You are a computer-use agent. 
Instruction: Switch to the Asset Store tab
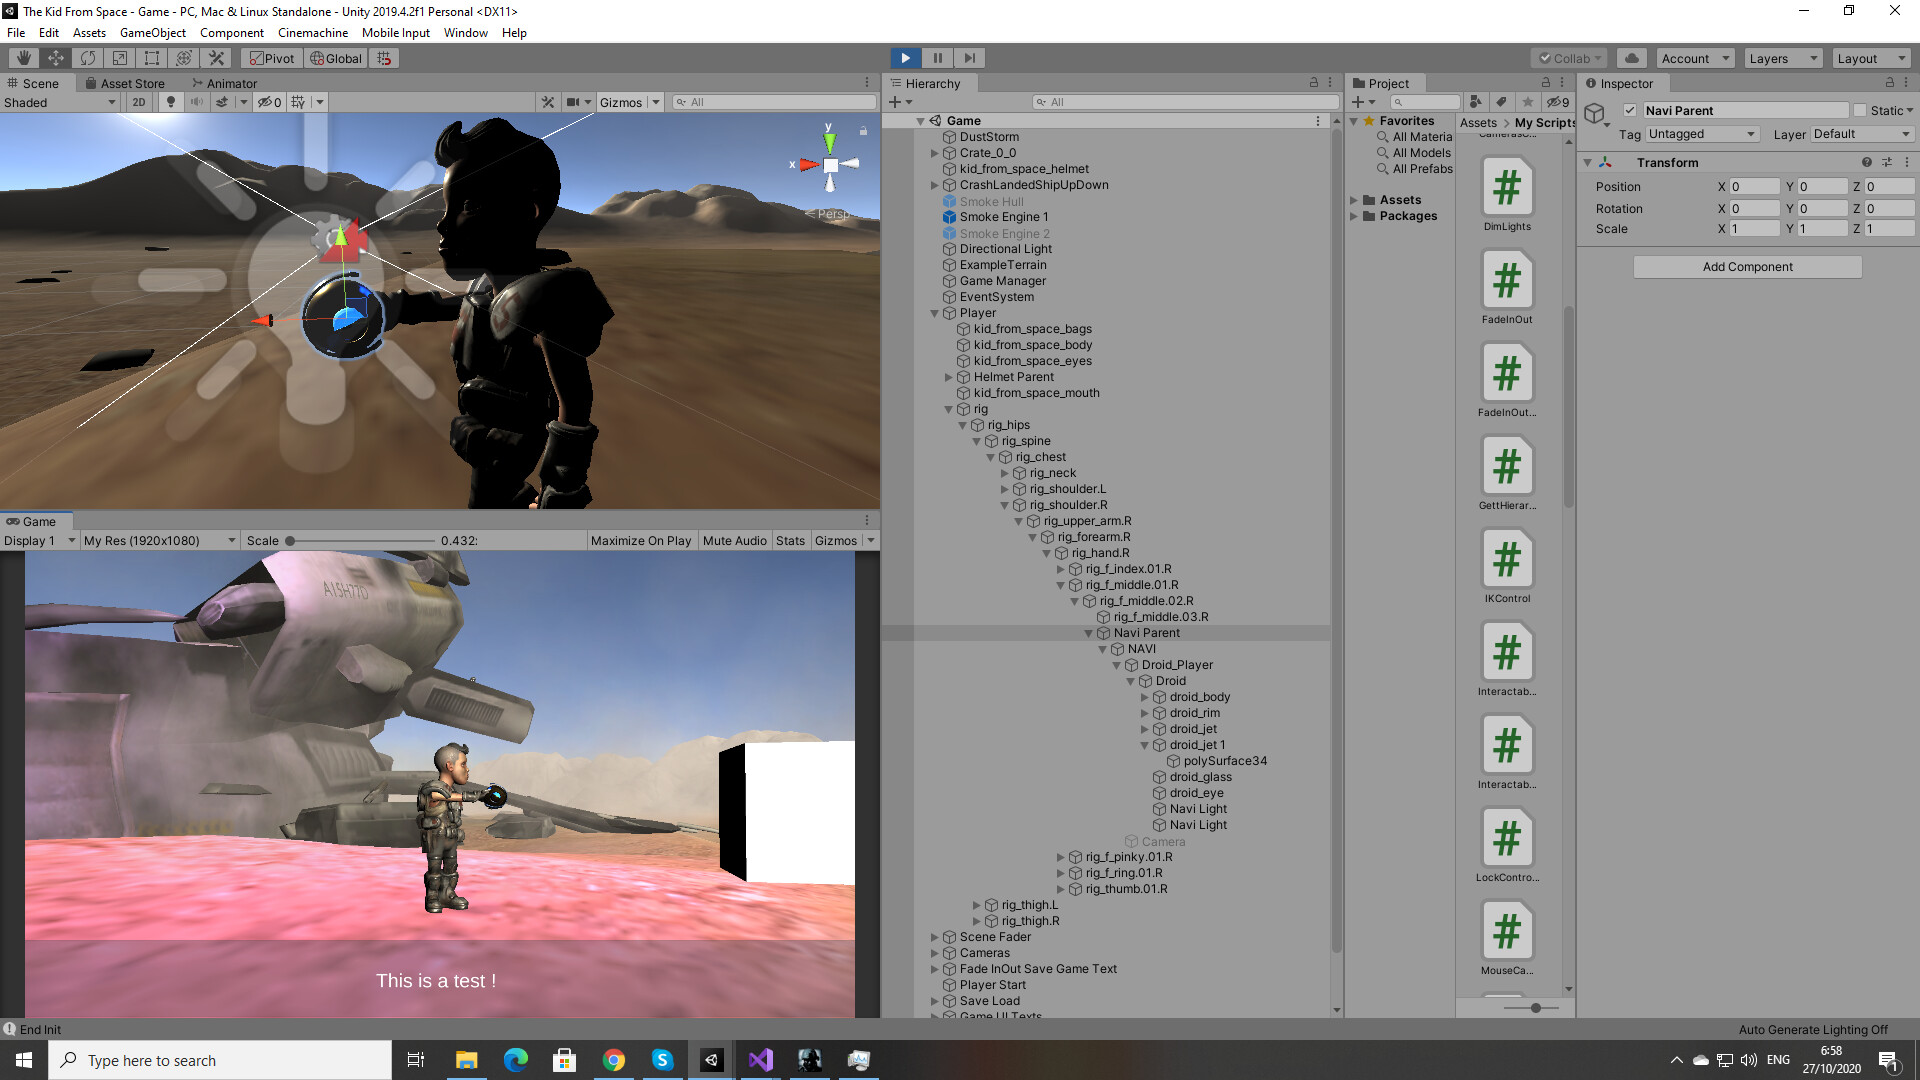coord(125,84)
